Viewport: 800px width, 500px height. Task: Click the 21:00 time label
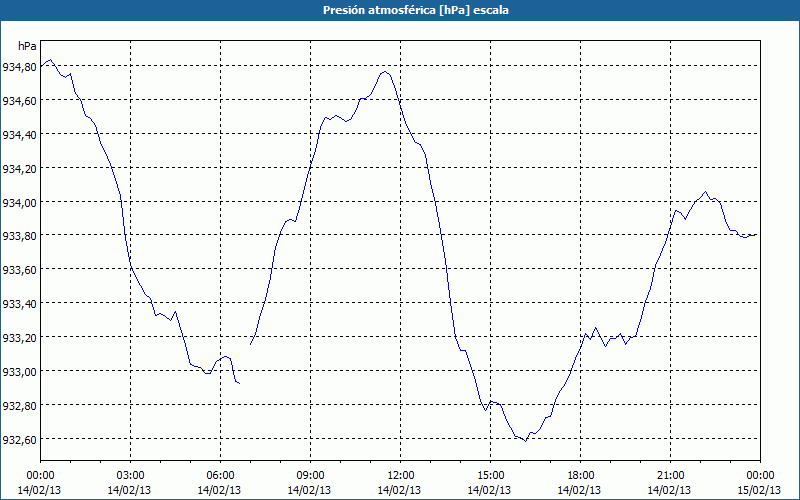(670, 476)
